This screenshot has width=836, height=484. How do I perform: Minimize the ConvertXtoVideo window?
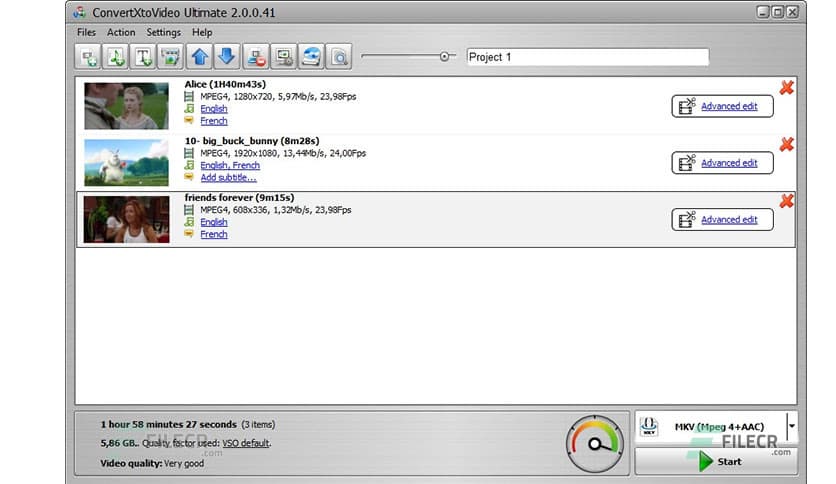763,12
